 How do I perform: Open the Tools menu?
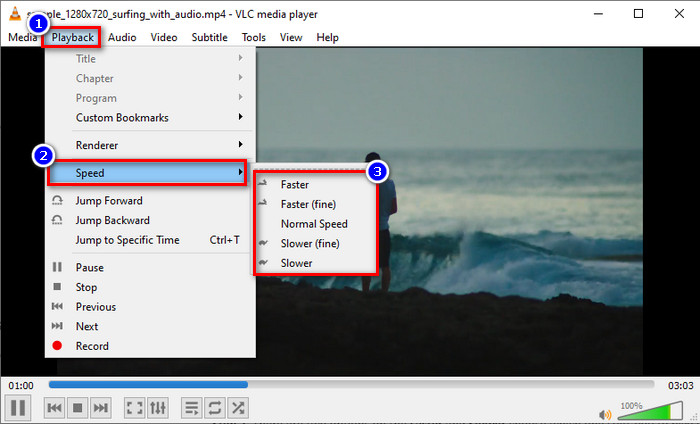254,37
